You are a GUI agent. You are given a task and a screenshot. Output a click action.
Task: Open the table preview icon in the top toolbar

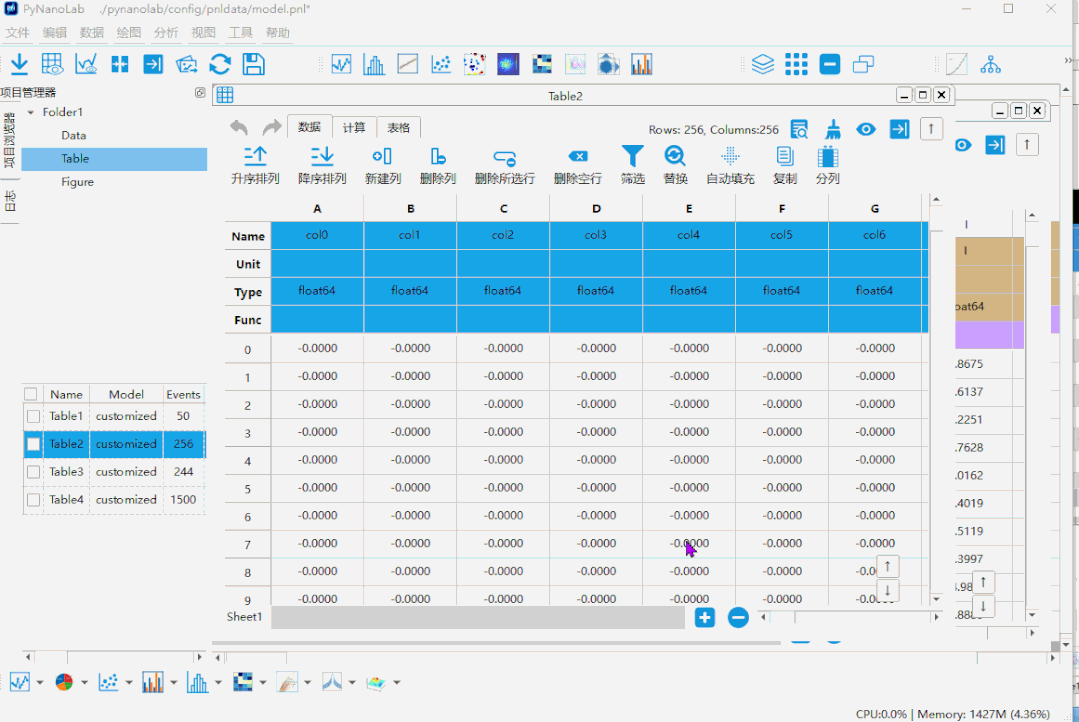[52, 64]
